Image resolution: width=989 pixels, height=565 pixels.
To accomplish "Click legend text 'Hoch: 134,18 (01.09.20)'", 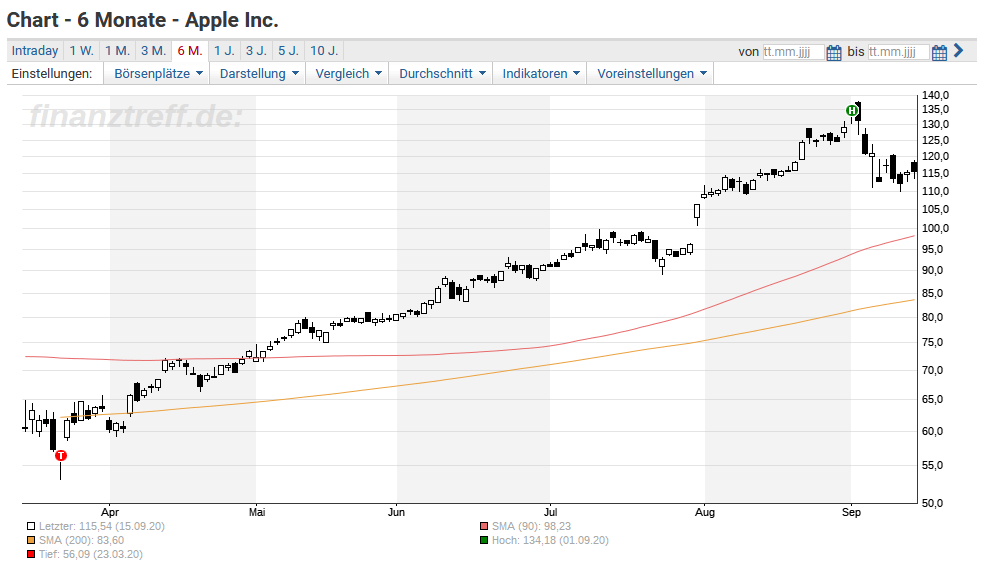I will (x=551, y=540).
